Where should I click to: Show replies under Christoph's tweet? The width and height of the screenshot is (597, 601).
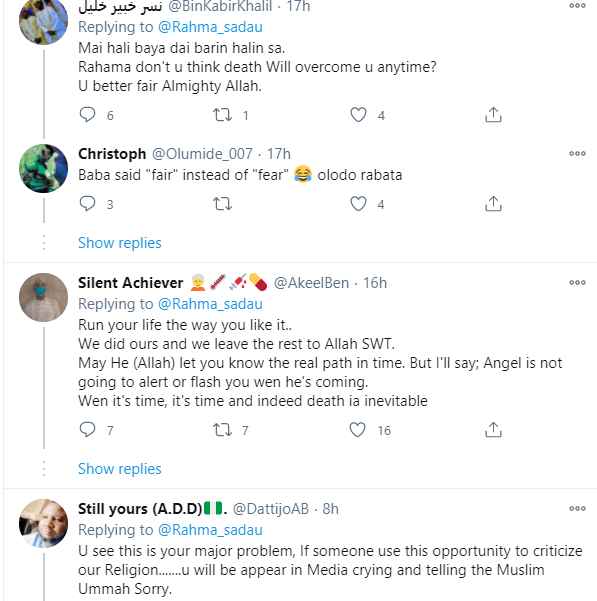click(x=120, y=243)
